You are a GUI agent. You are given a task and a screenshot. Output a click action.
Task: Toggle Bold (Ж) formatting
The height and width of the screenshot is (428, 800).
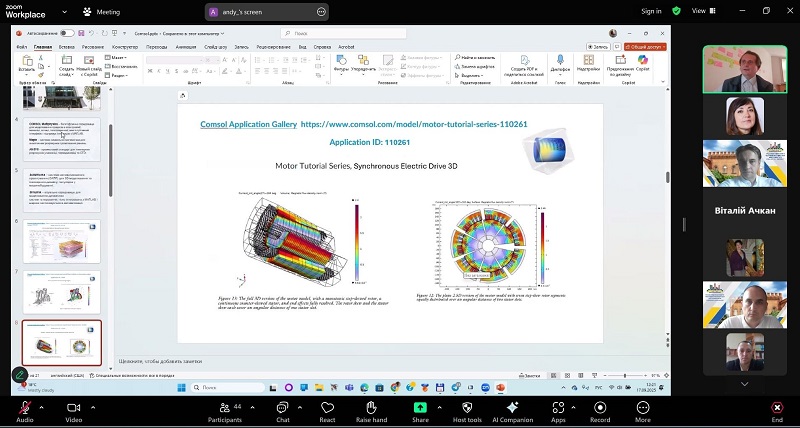pyautogui.click(x=150, y=71)
